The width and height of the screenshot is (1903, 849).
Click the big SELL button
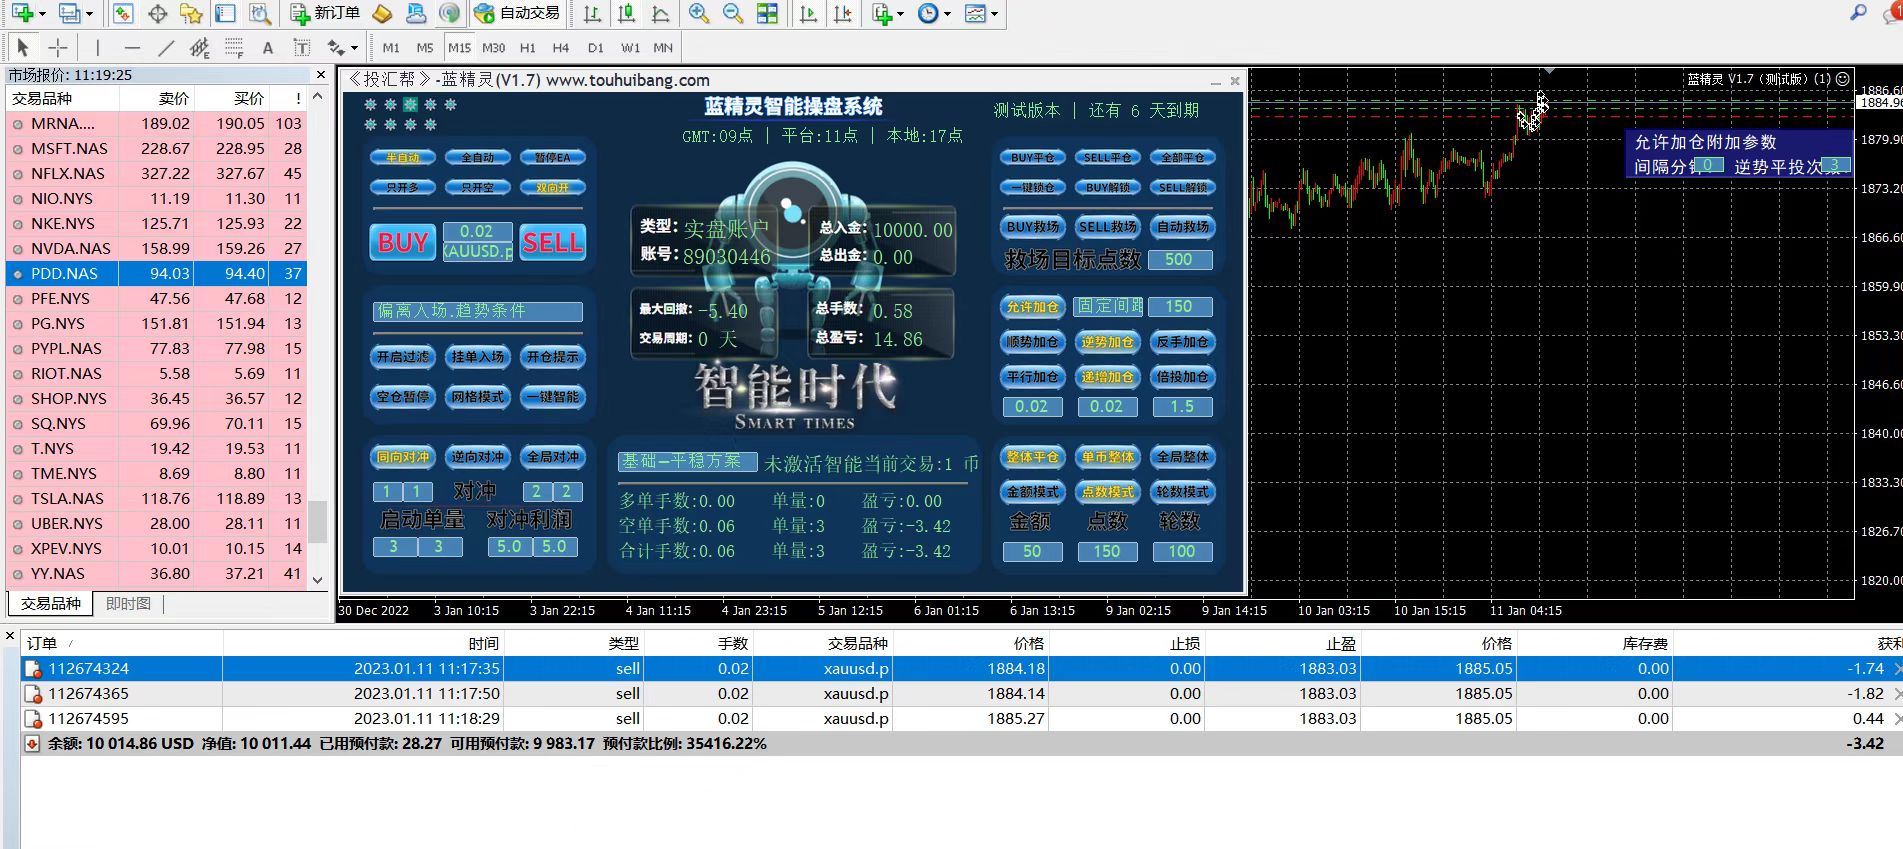(553, 242)
